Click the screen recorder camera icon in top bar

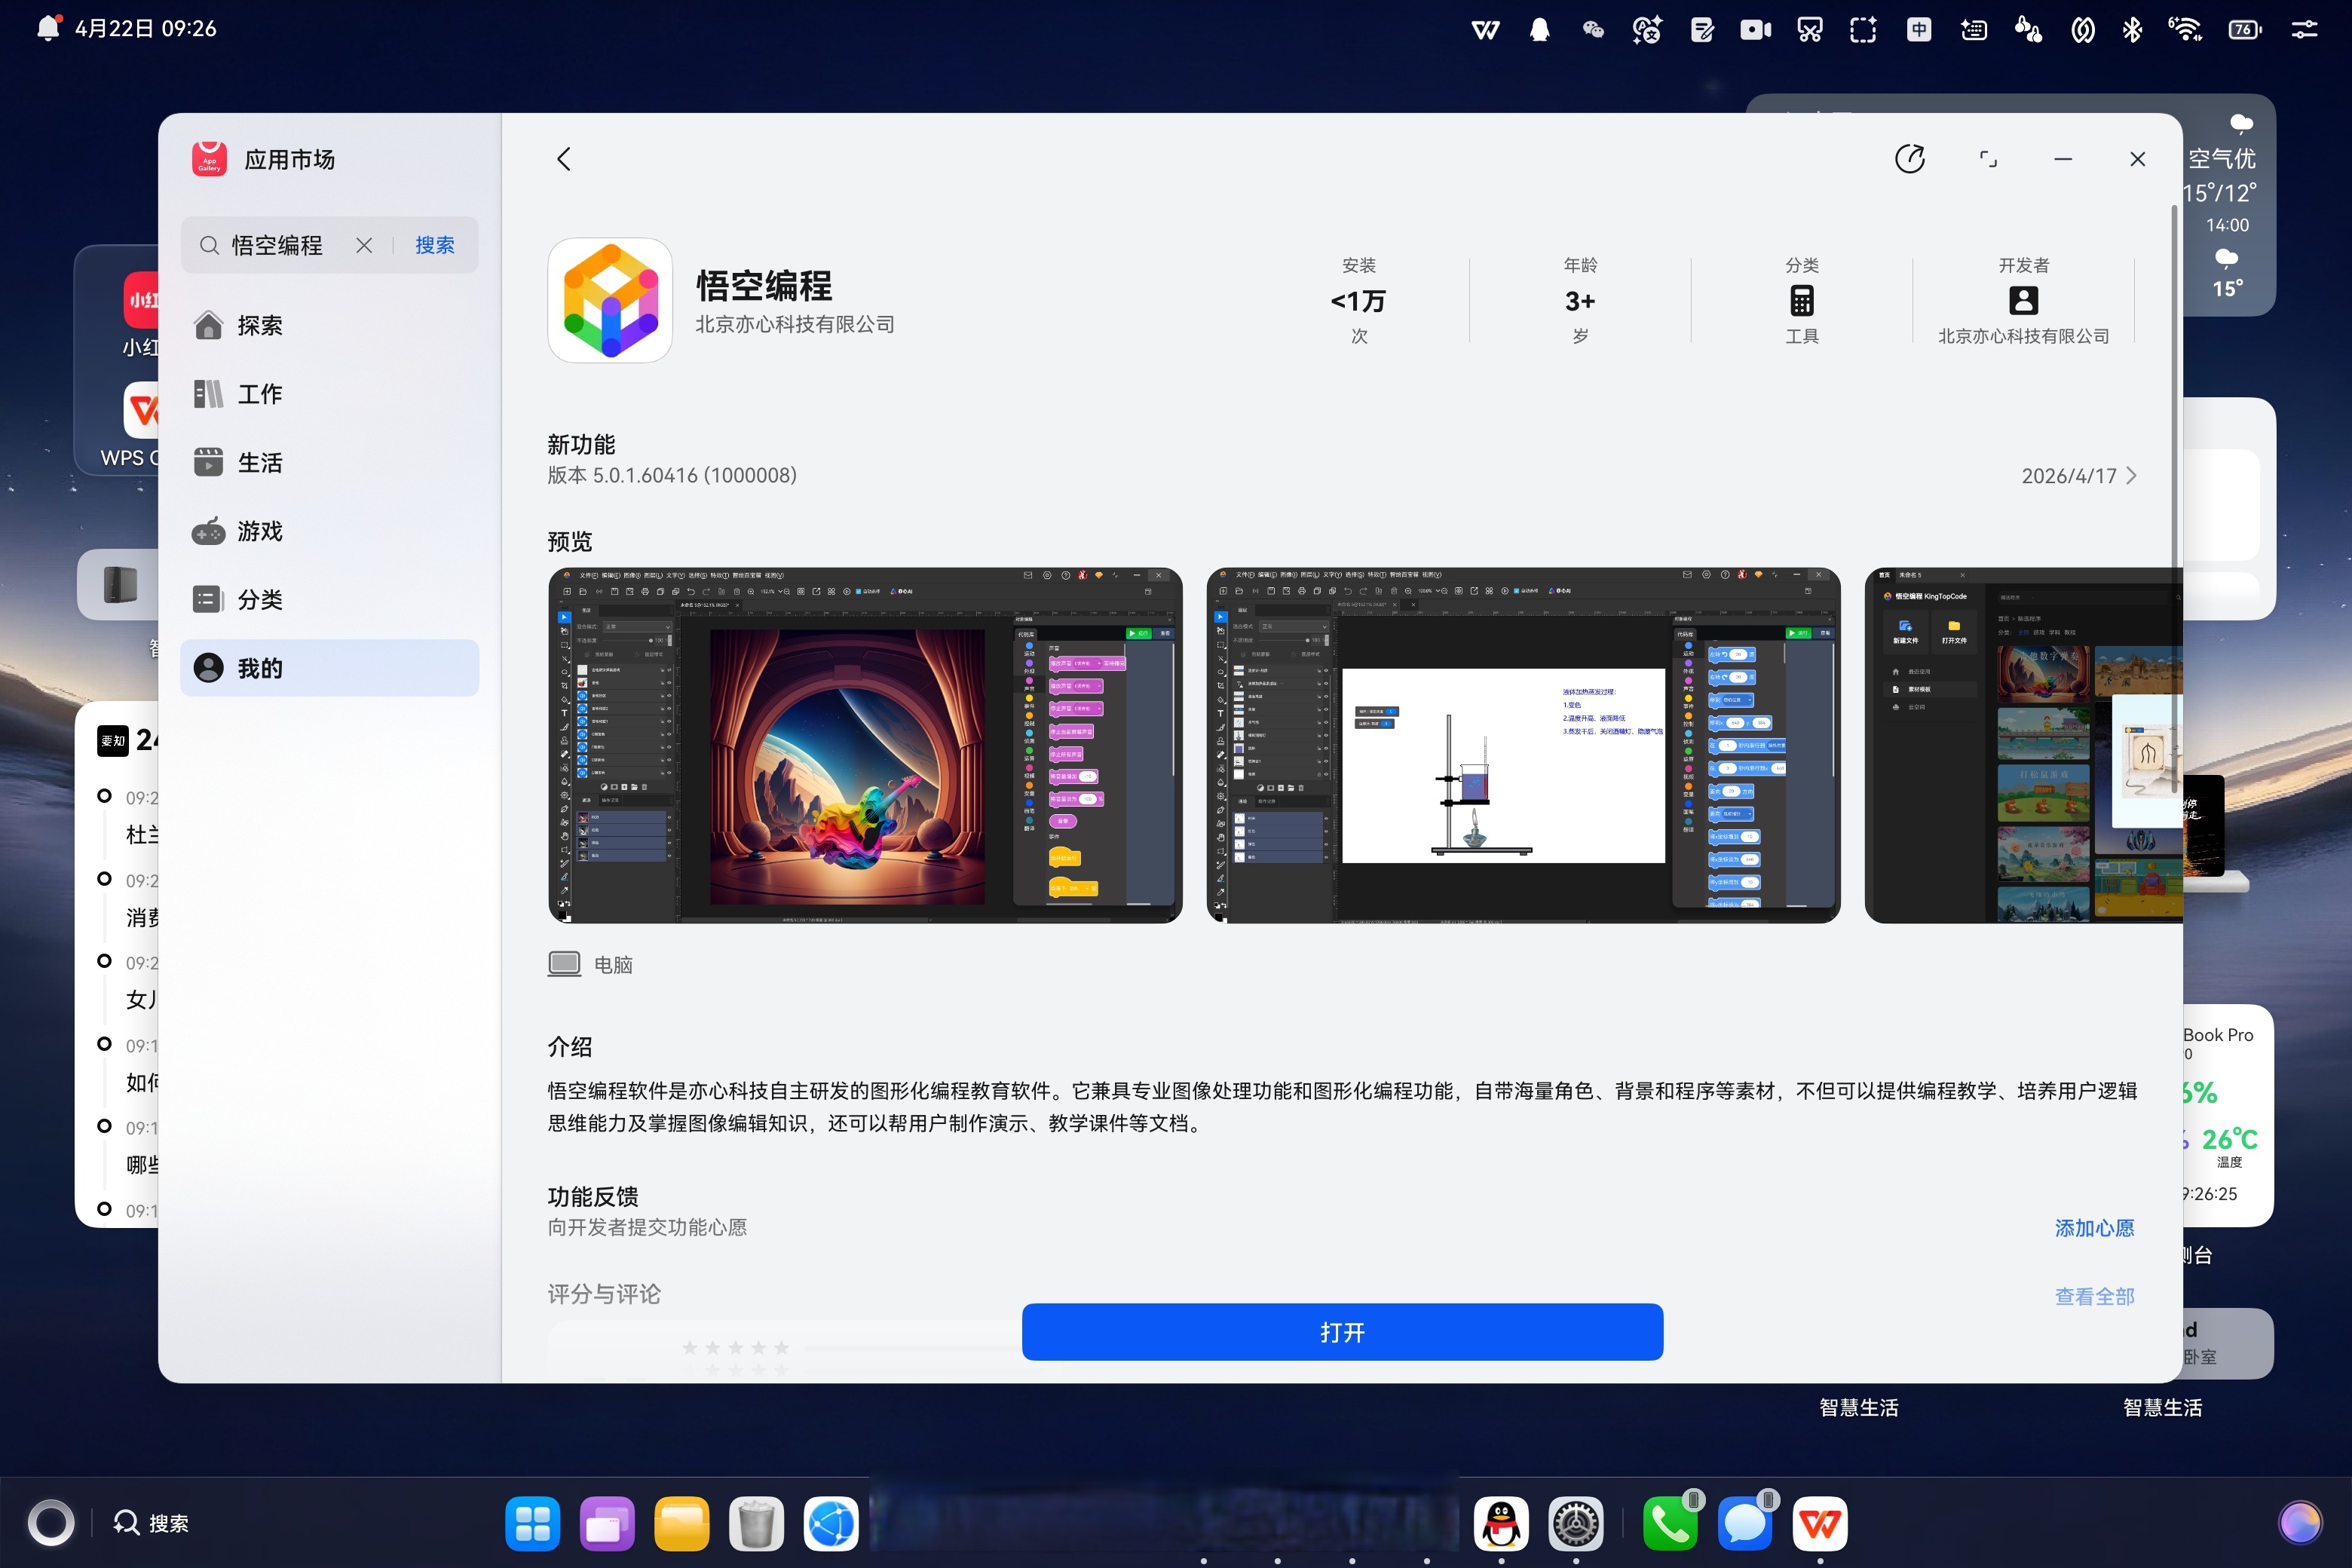coord(1755,29)
